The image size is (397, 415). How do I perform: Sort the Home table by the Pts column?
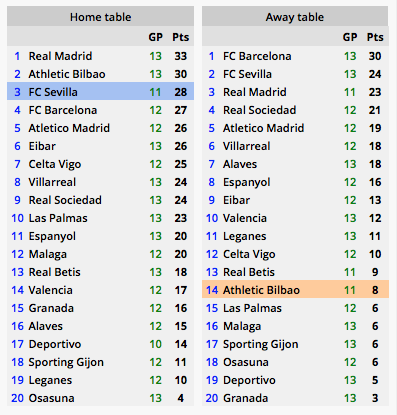(181, 37)
